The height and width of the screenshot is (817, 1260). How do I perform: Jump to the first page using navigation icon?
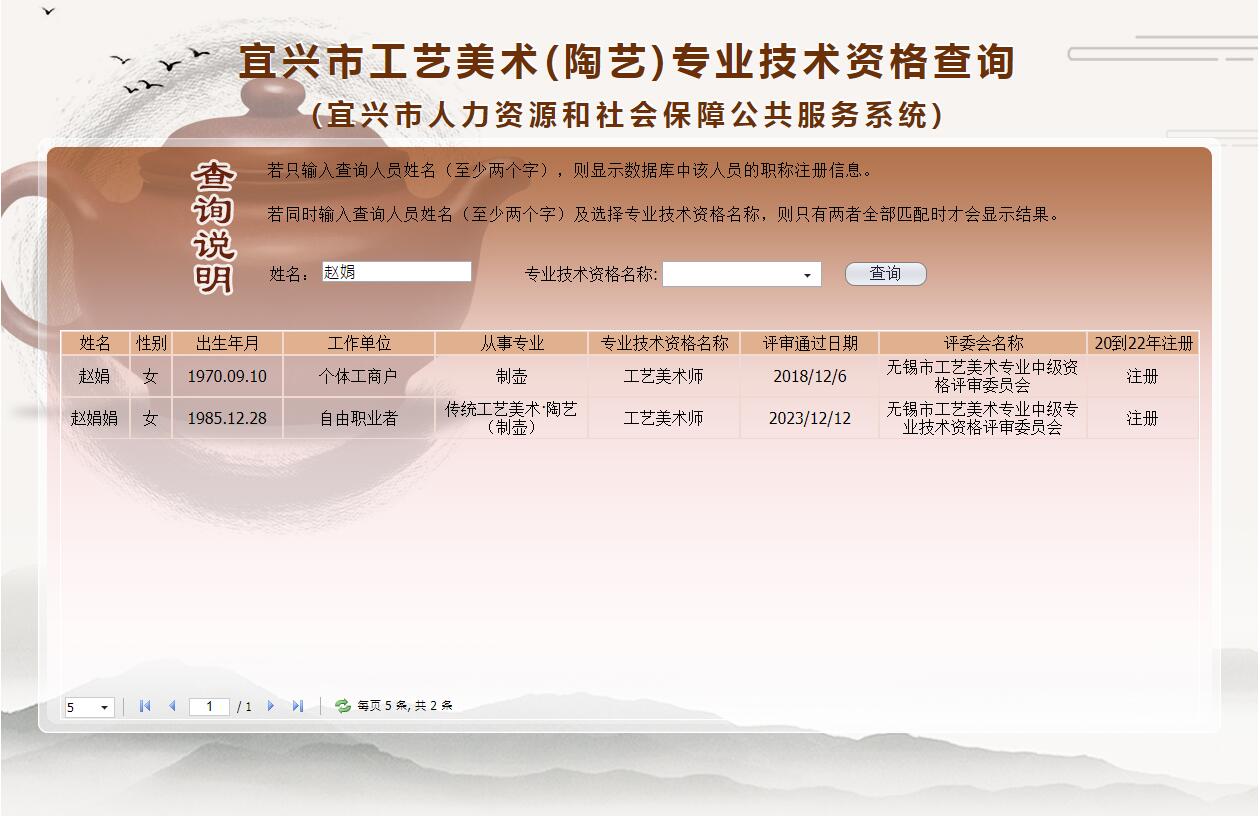[146, 706]
